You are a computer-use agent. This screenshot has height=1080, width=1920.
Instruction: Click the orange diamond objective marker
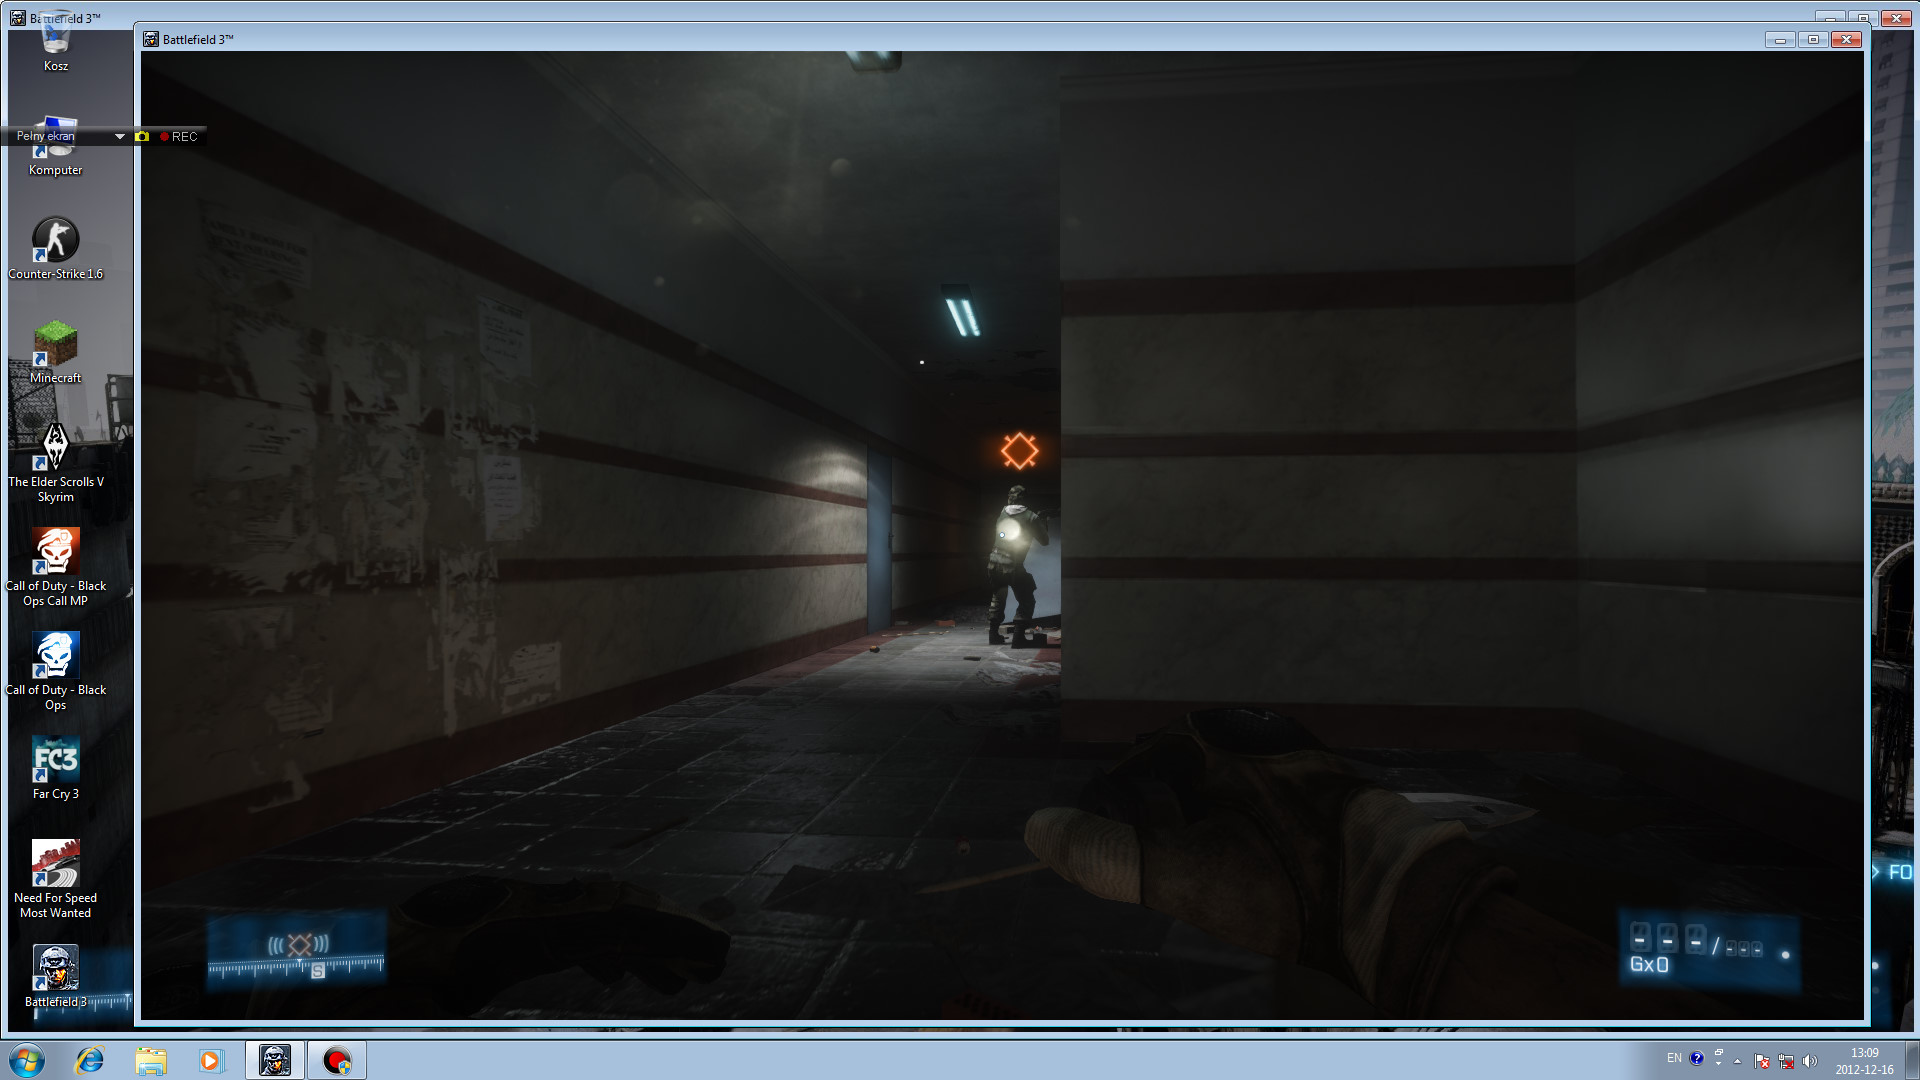click(1019, 451)
